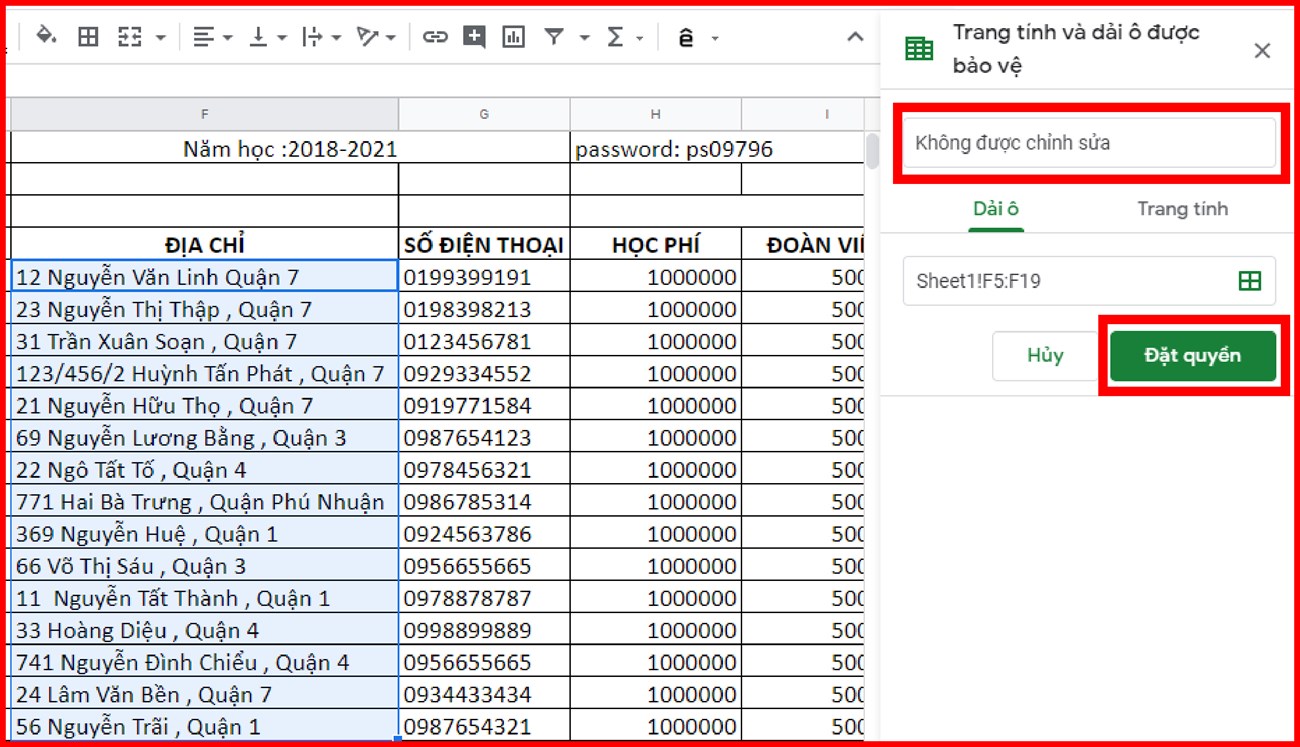Merge cells with the merge icon
Viewport: 1300px width, 747px height.
[x=129, y=37]
